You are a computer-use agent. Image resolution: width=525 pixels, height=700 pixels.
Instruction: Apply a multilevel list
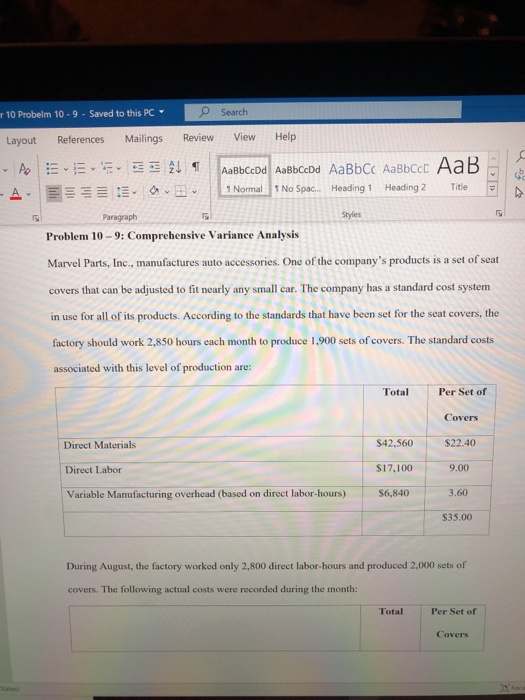point(106,168)
